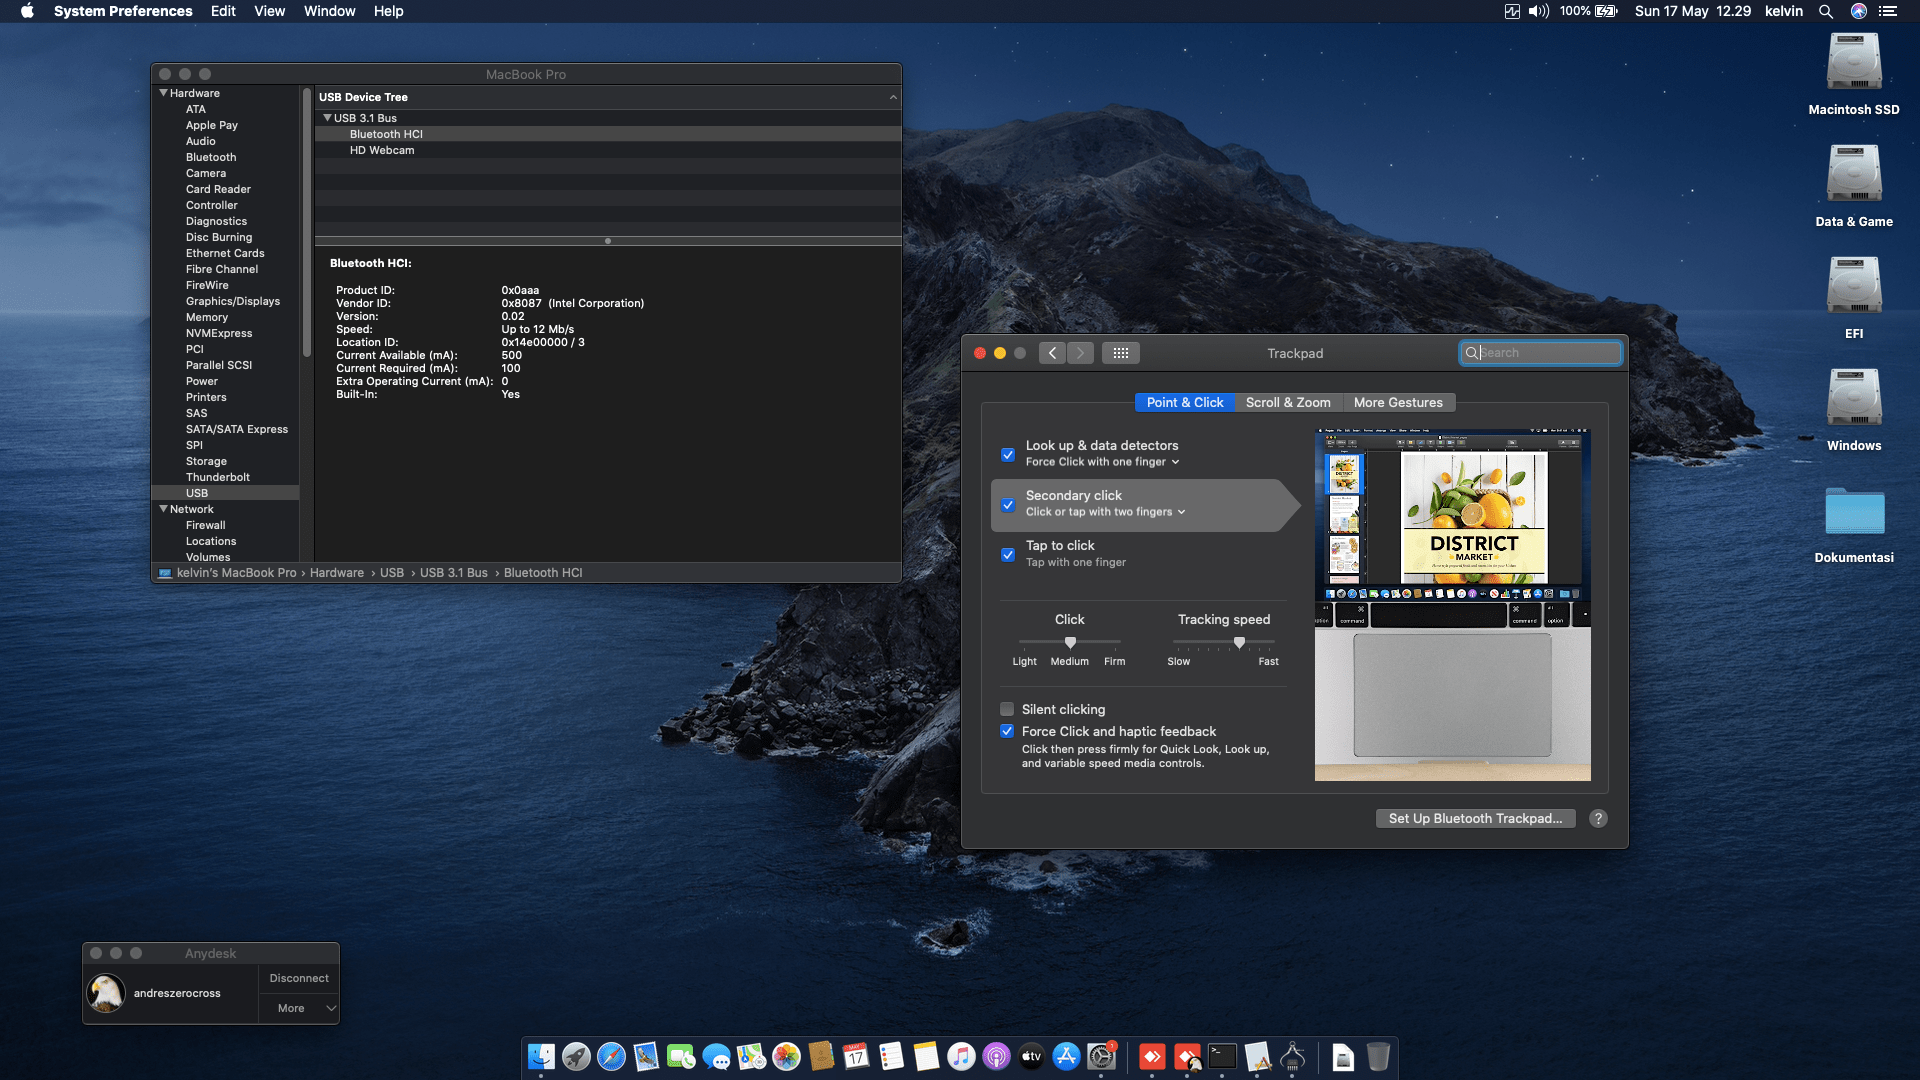Open the Edit menu
The height and width of the screenshot is (1080, 1920).
coord(223,11)
